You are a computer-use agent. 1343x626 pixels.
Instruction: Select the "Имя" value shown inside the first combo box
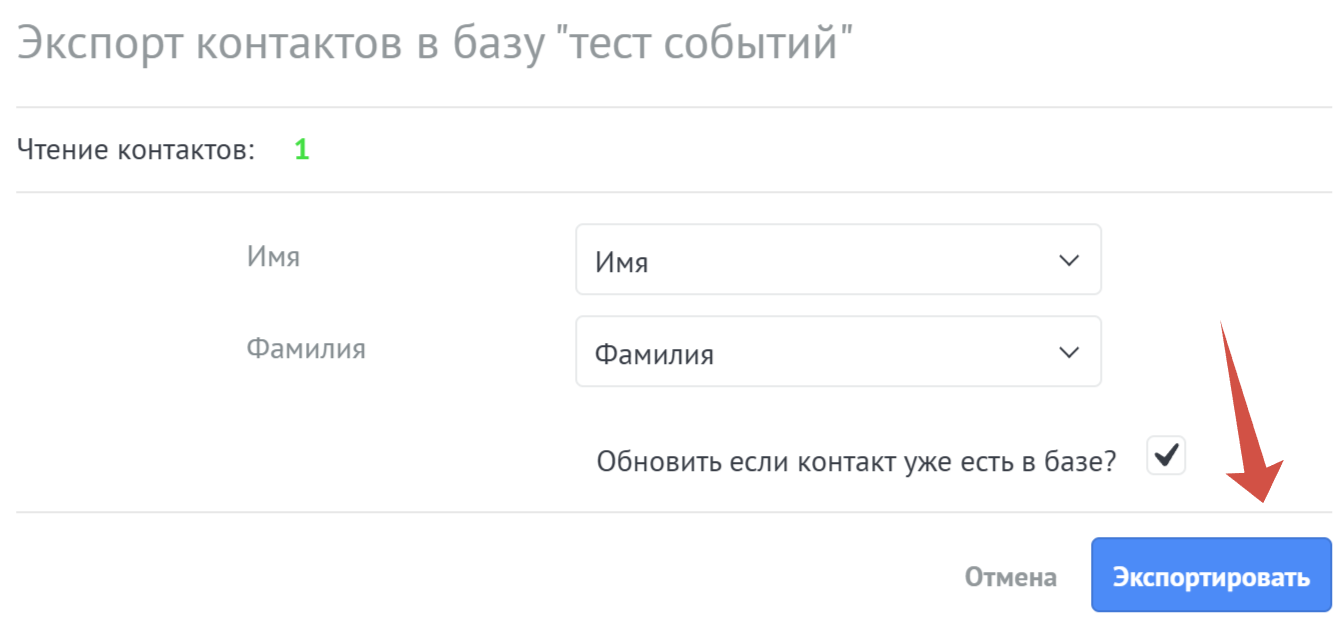[622, 263]
